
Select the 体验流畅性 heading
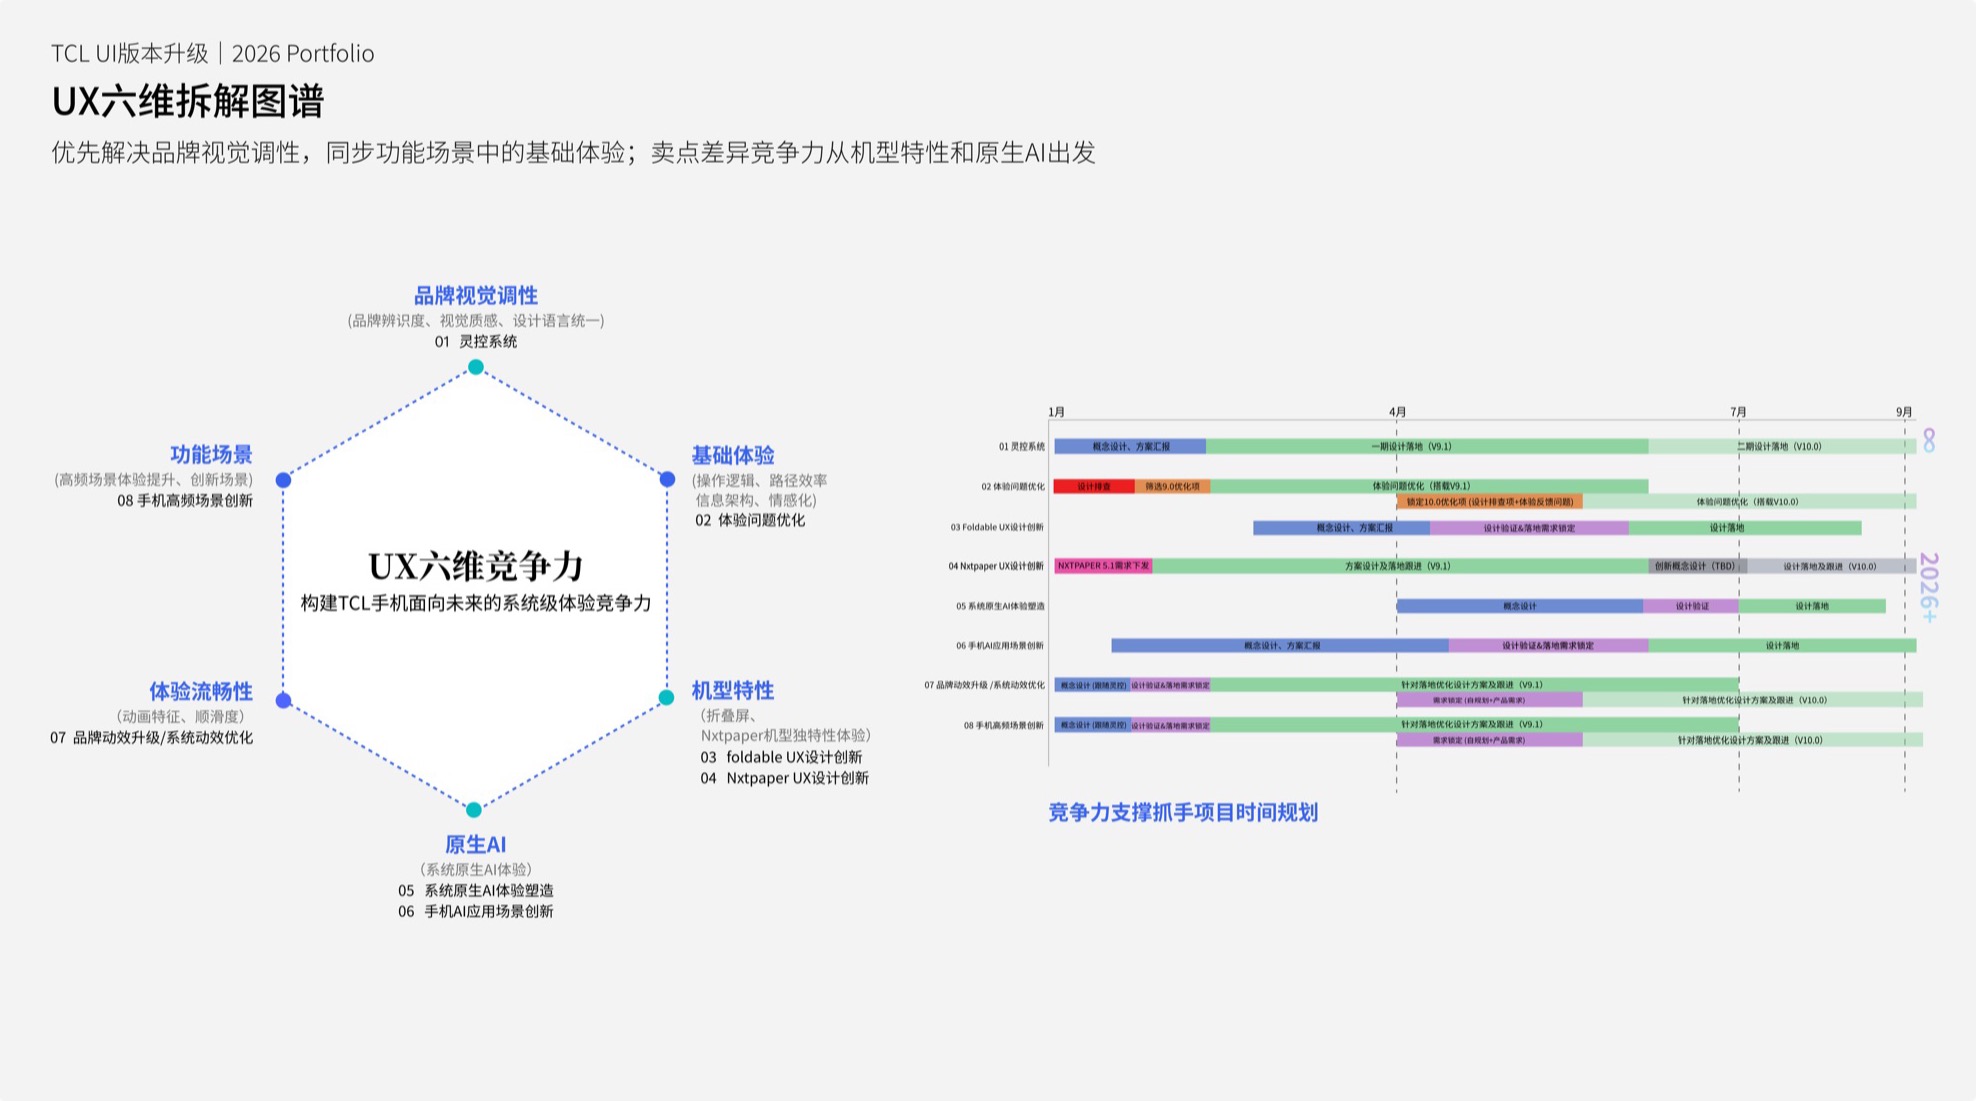[x=201, y=691]
